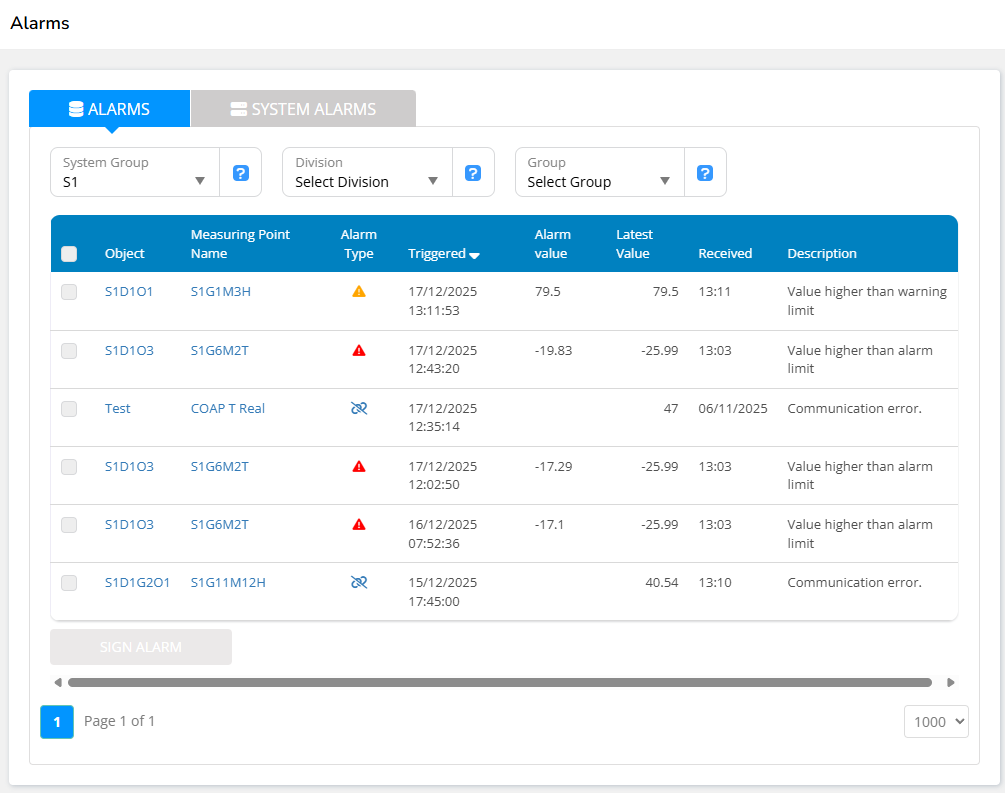Select the Test row checkbox

tap(69, 409)
